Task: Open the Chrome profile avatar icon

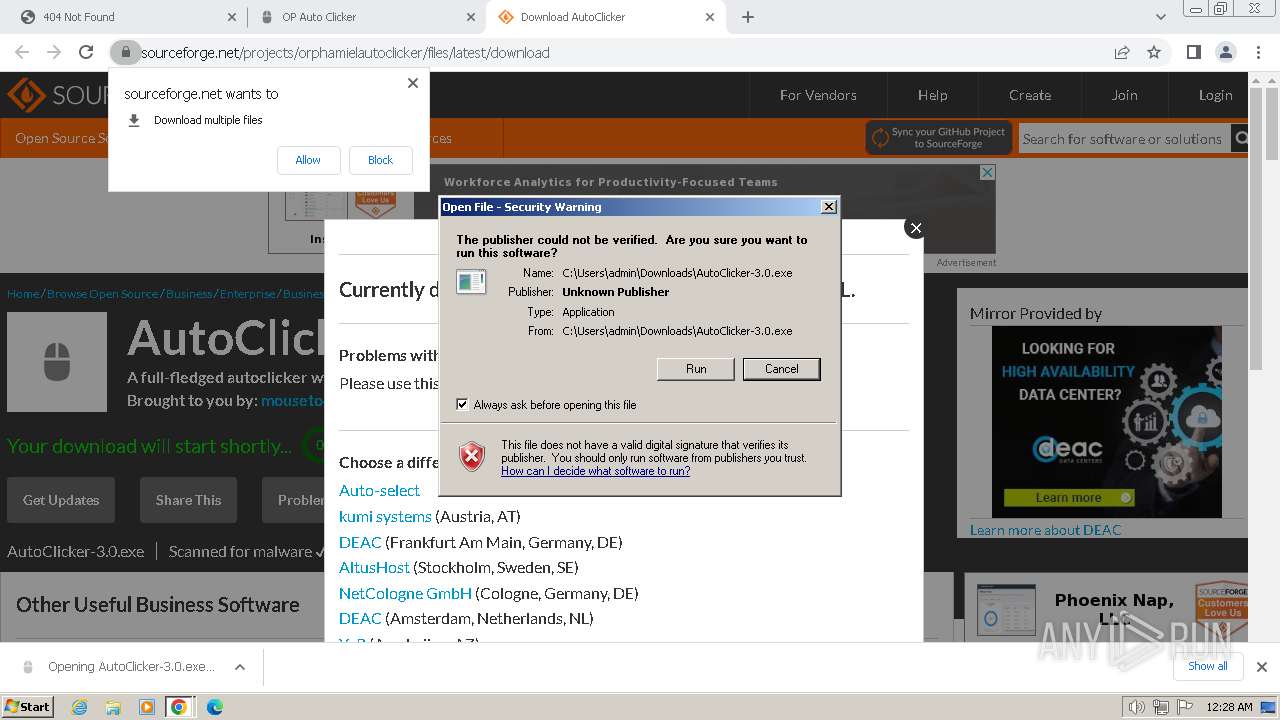Action: (x=1225, y=52)
